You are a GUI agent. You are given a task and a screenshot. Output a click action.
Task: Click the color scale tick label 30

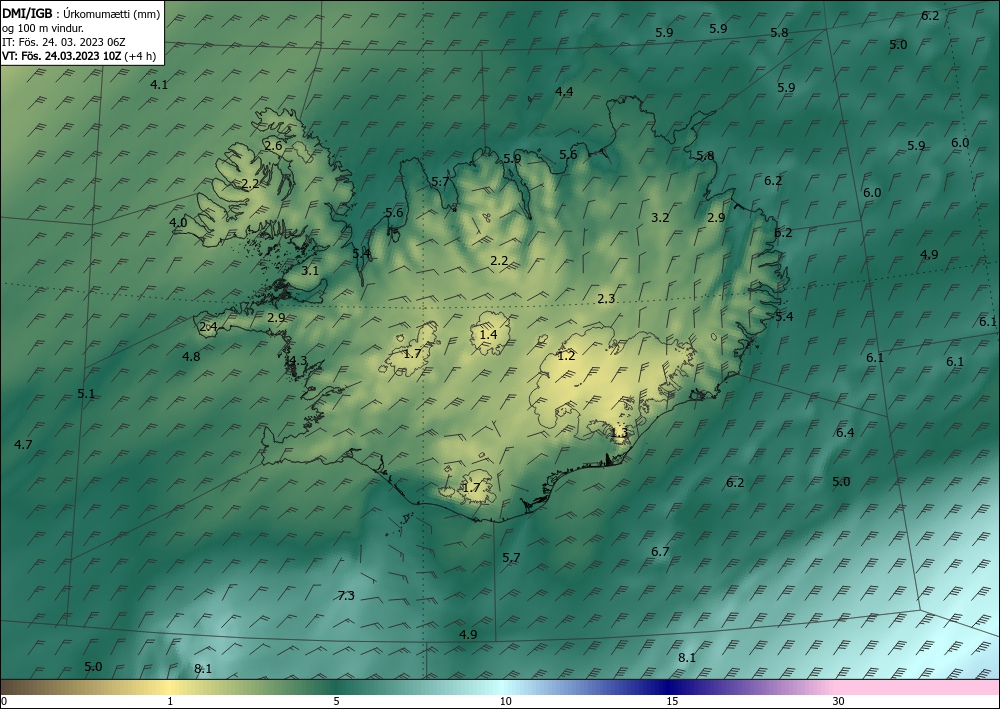tap(839, 701)
